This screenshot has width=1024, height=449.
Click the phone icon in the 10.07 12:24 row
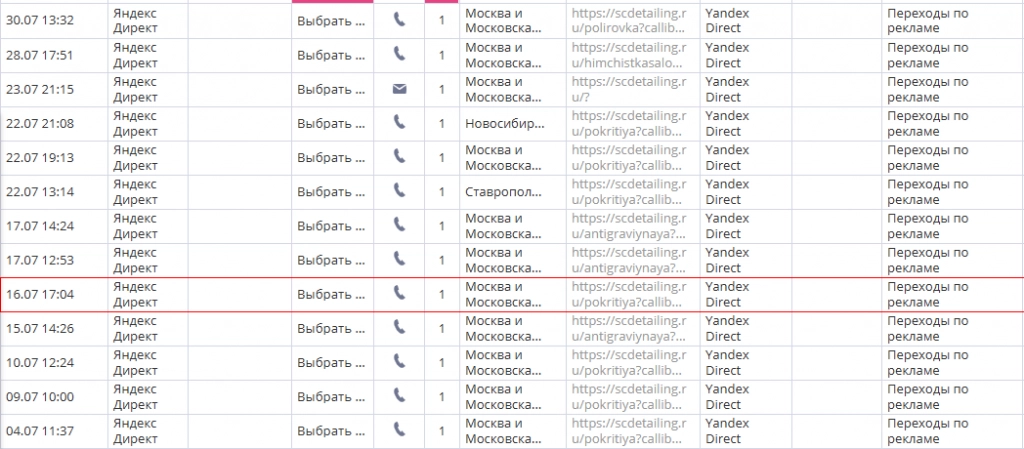(x=399, y=362)
